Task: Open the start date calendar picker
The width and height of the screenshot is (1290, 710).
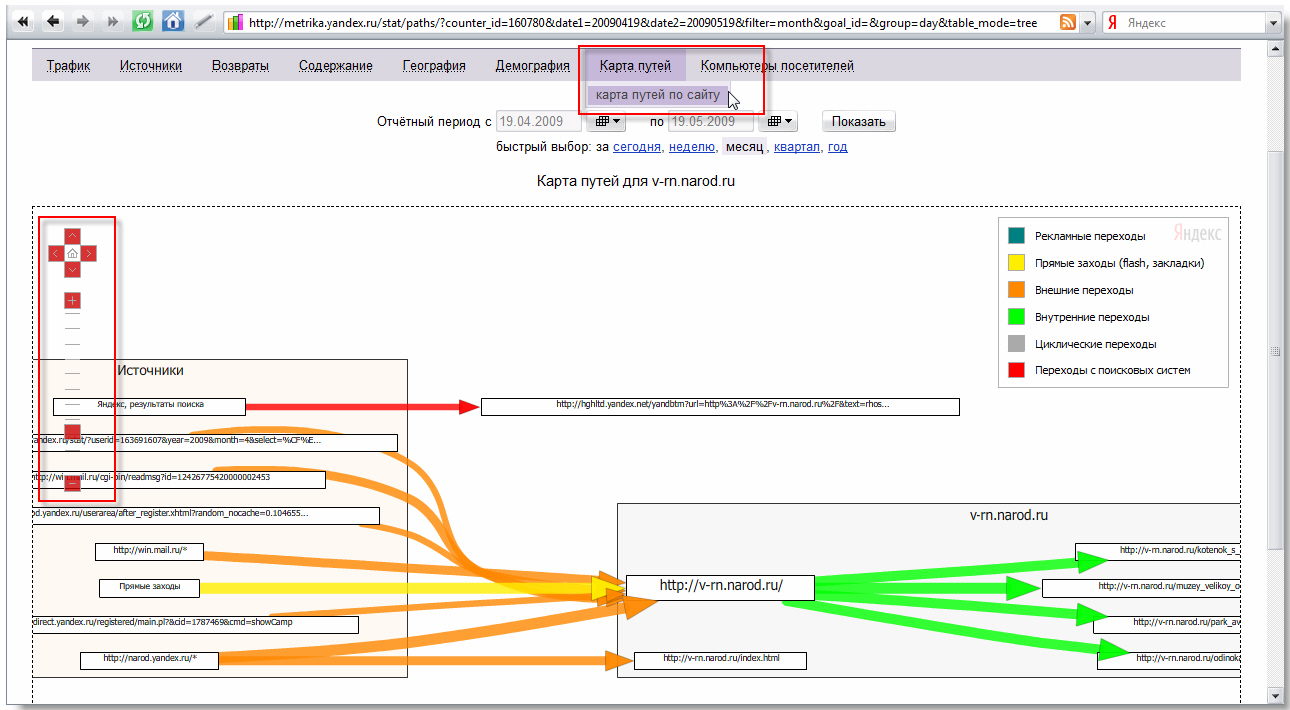Action: pos(605,122)
